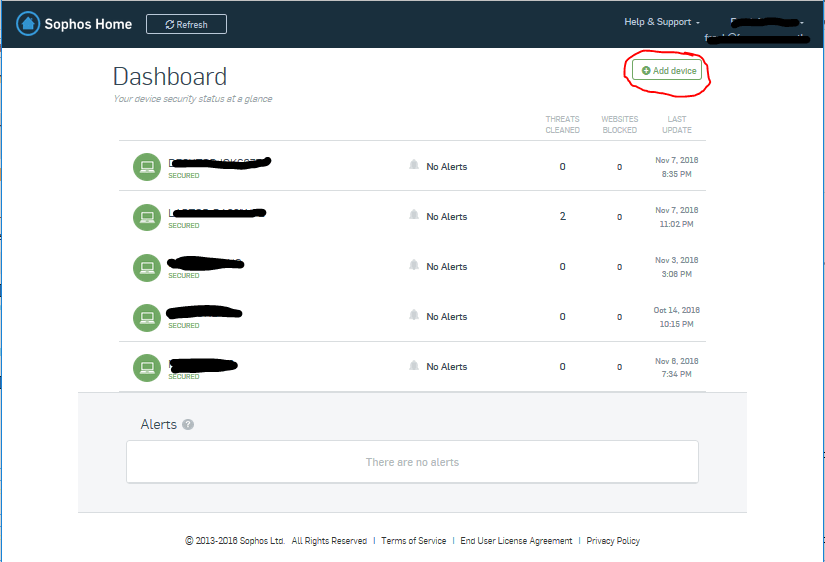Click the Add device button

[x=667, y=71]
